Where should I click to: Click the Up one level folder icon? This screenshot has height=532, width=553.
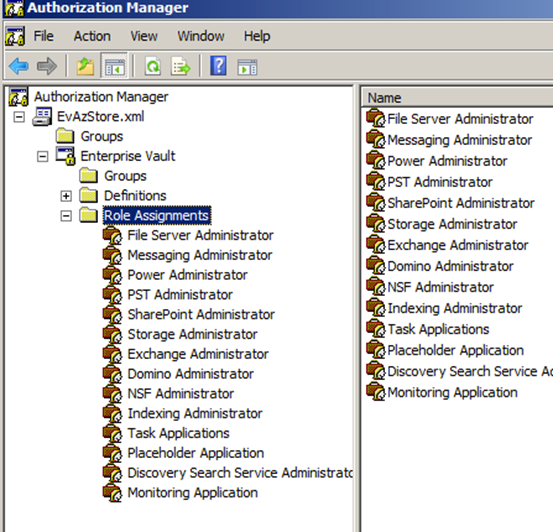85,66
